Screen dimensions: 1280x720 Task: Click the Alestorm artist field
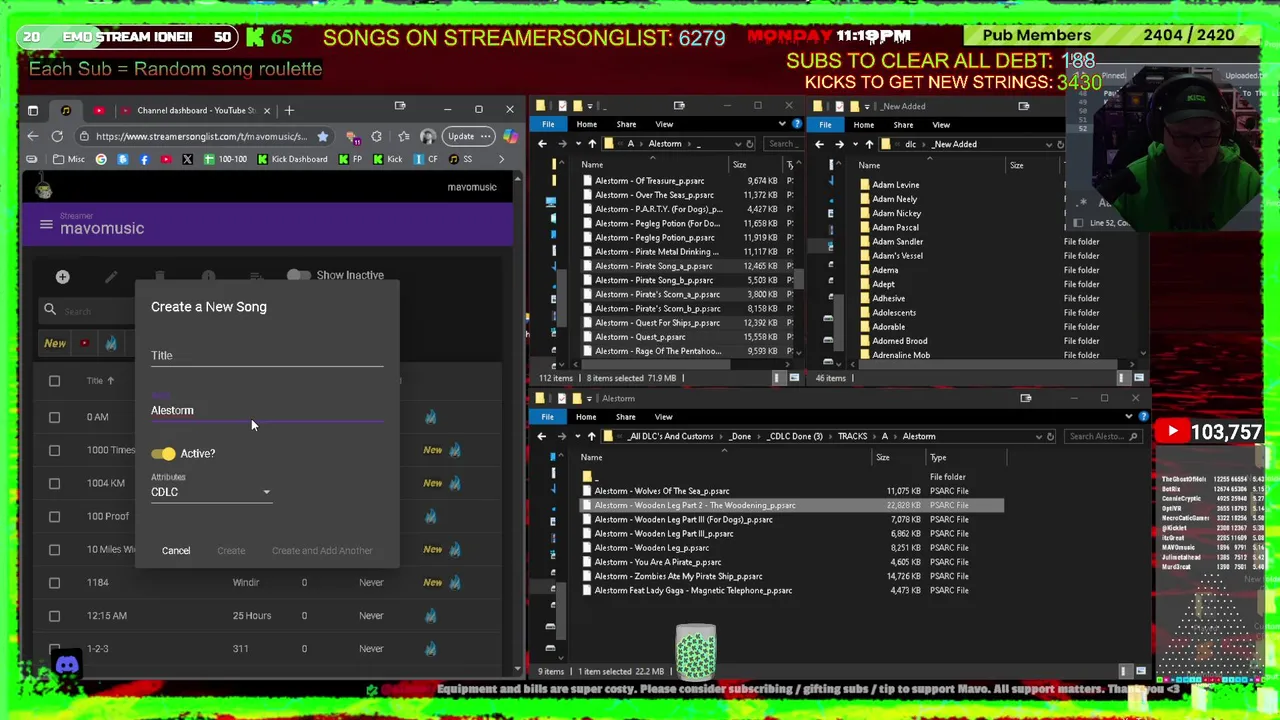point(267,410)
